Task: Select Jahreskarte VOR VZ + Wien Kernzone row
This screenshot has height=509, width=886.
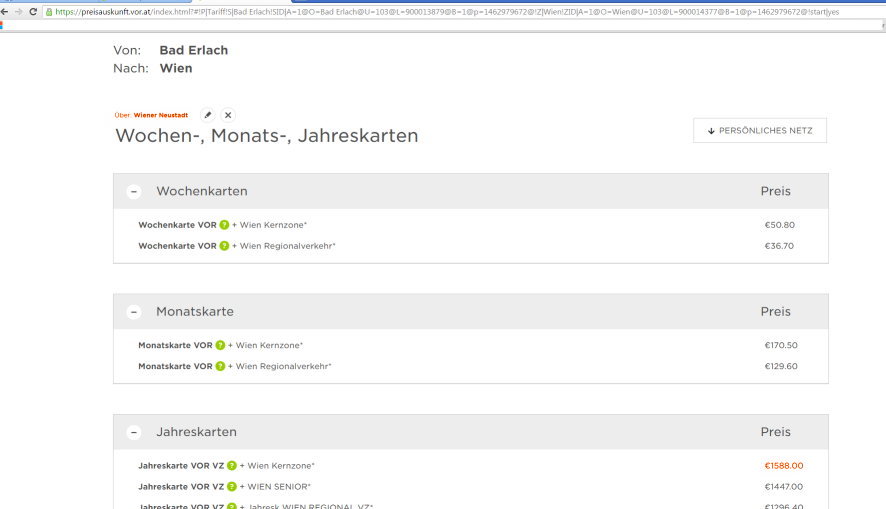Action: pos(471,466)
